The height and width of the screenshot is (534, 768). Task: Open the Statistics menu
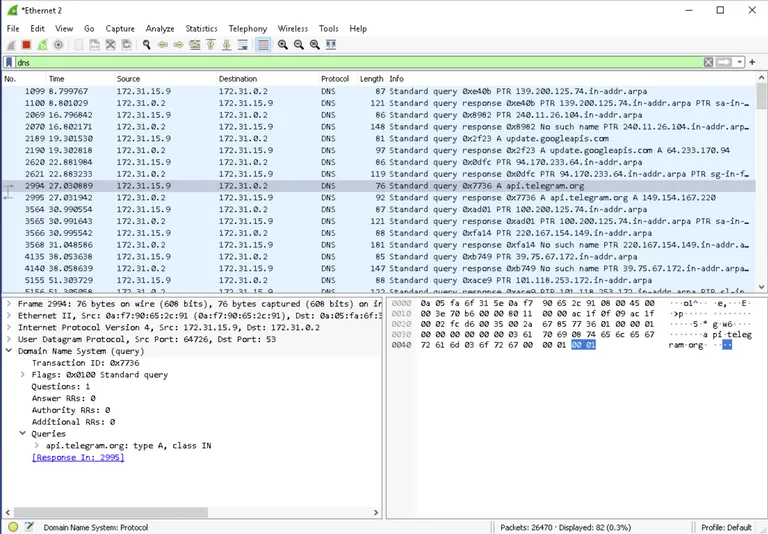201,28
